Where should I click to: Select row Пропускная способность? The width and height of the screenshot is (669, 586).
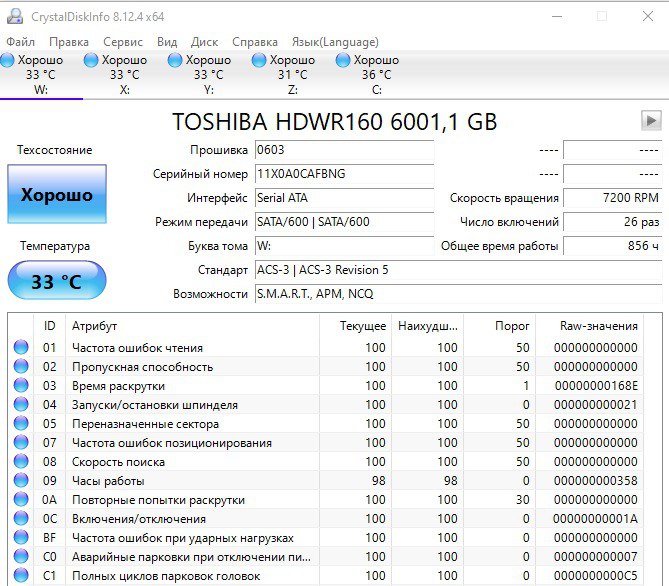click(326, 367)
